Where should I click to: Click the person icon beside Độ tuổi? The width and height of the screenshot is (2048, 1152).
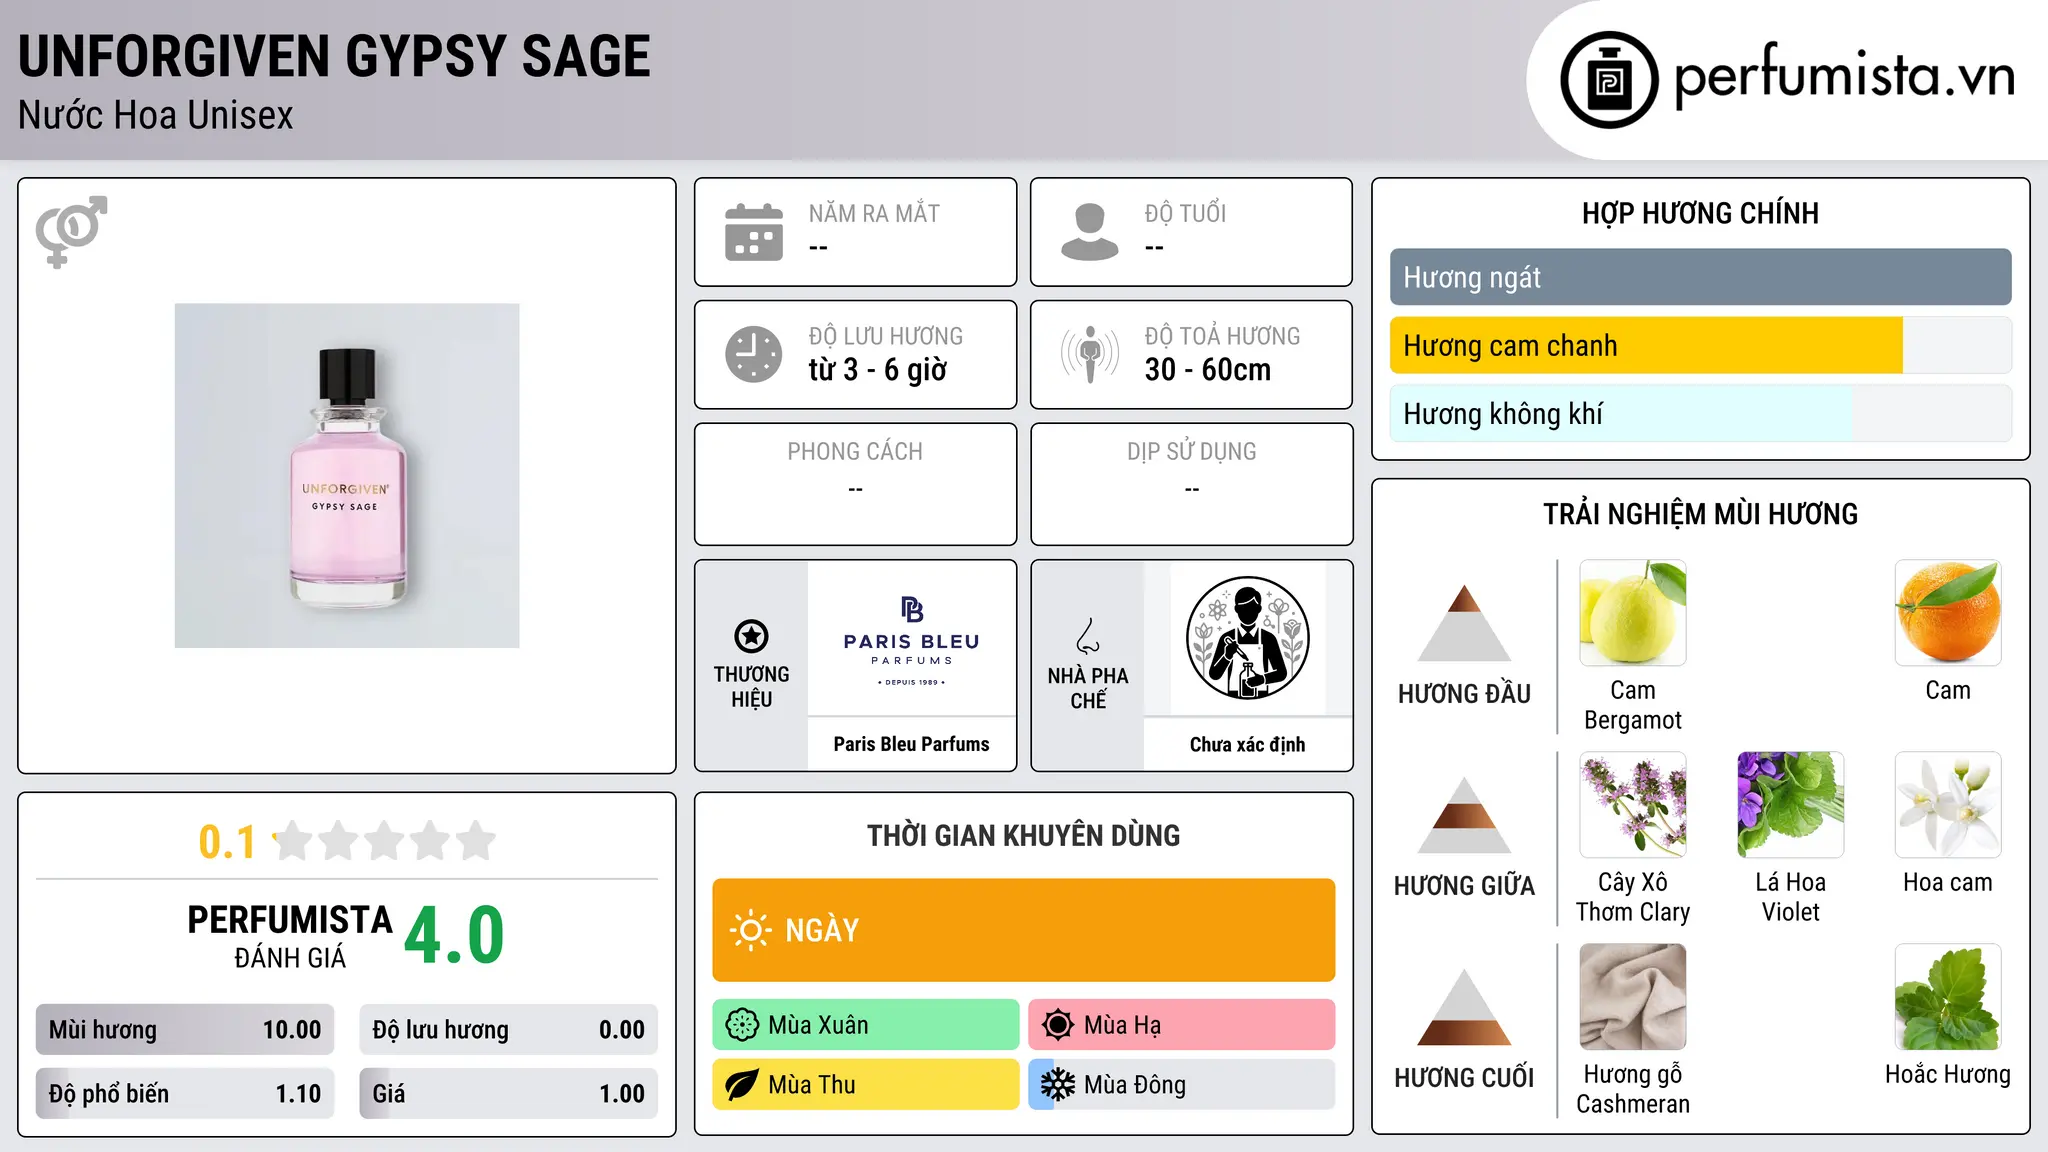[1090, 232]
